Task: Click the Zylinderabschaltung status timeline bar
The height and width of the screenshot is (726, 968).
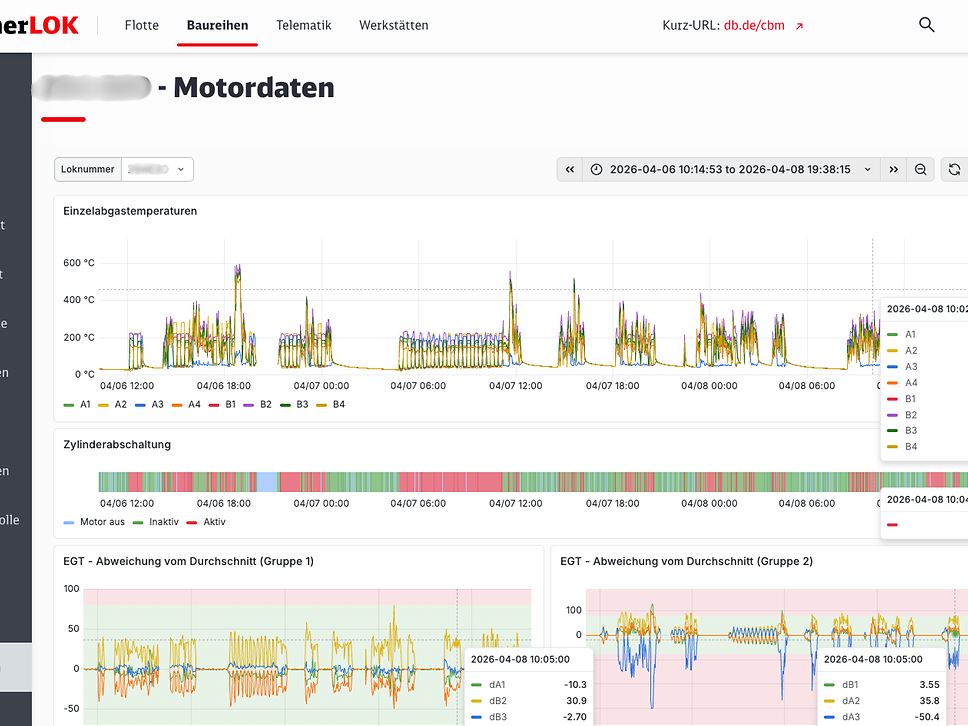Action: [x=533, y=482]
